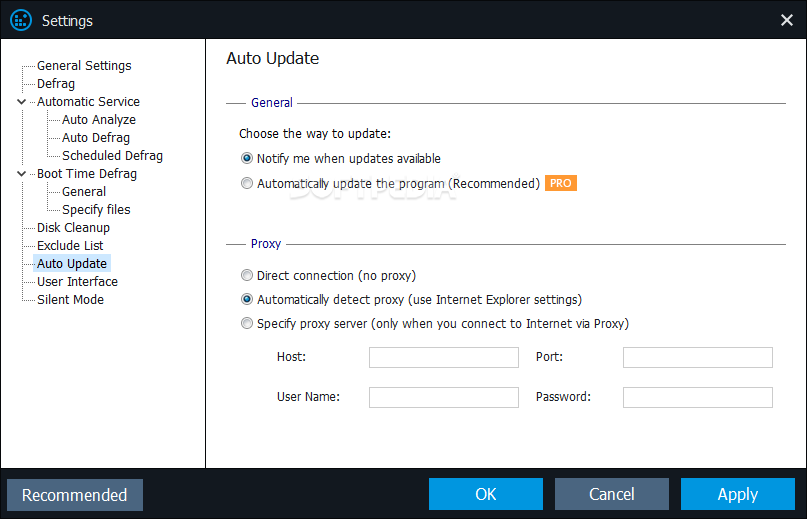Click the Recommended button

pos(75,495)
